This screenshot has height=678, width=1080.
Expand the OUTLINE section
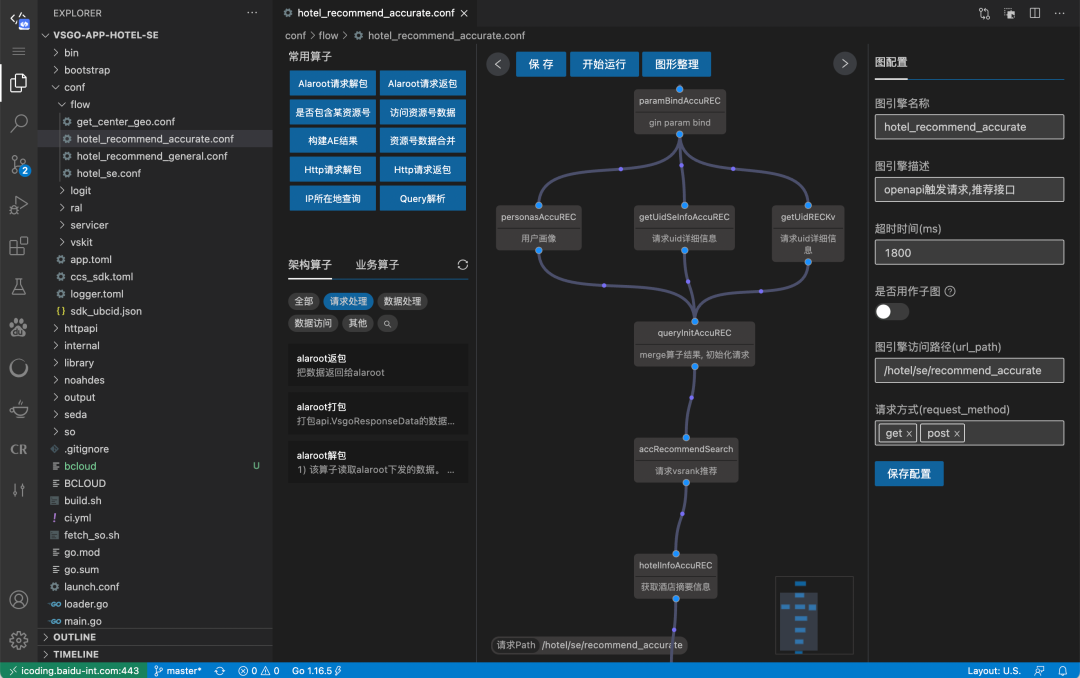tap(74, 637)
